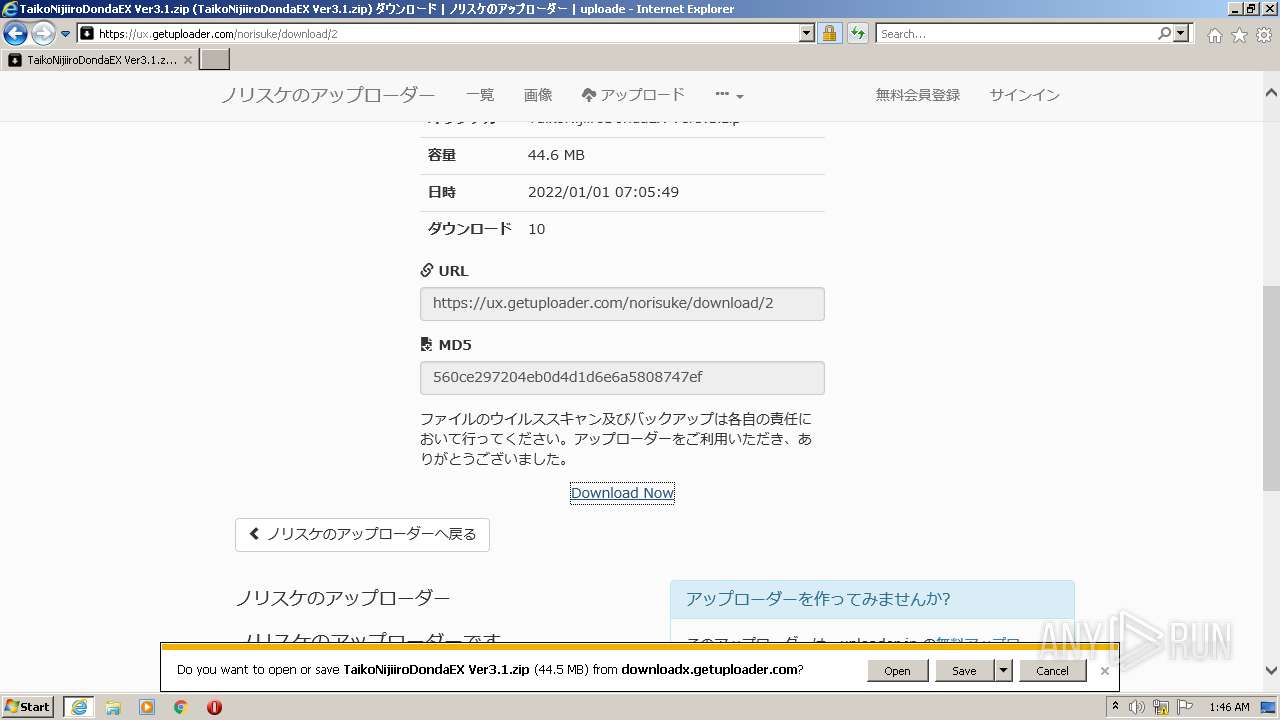1280x720 pixels.
Task: Open the Windows Start menu
Action: pyautogui.click(x=28, y=707)
